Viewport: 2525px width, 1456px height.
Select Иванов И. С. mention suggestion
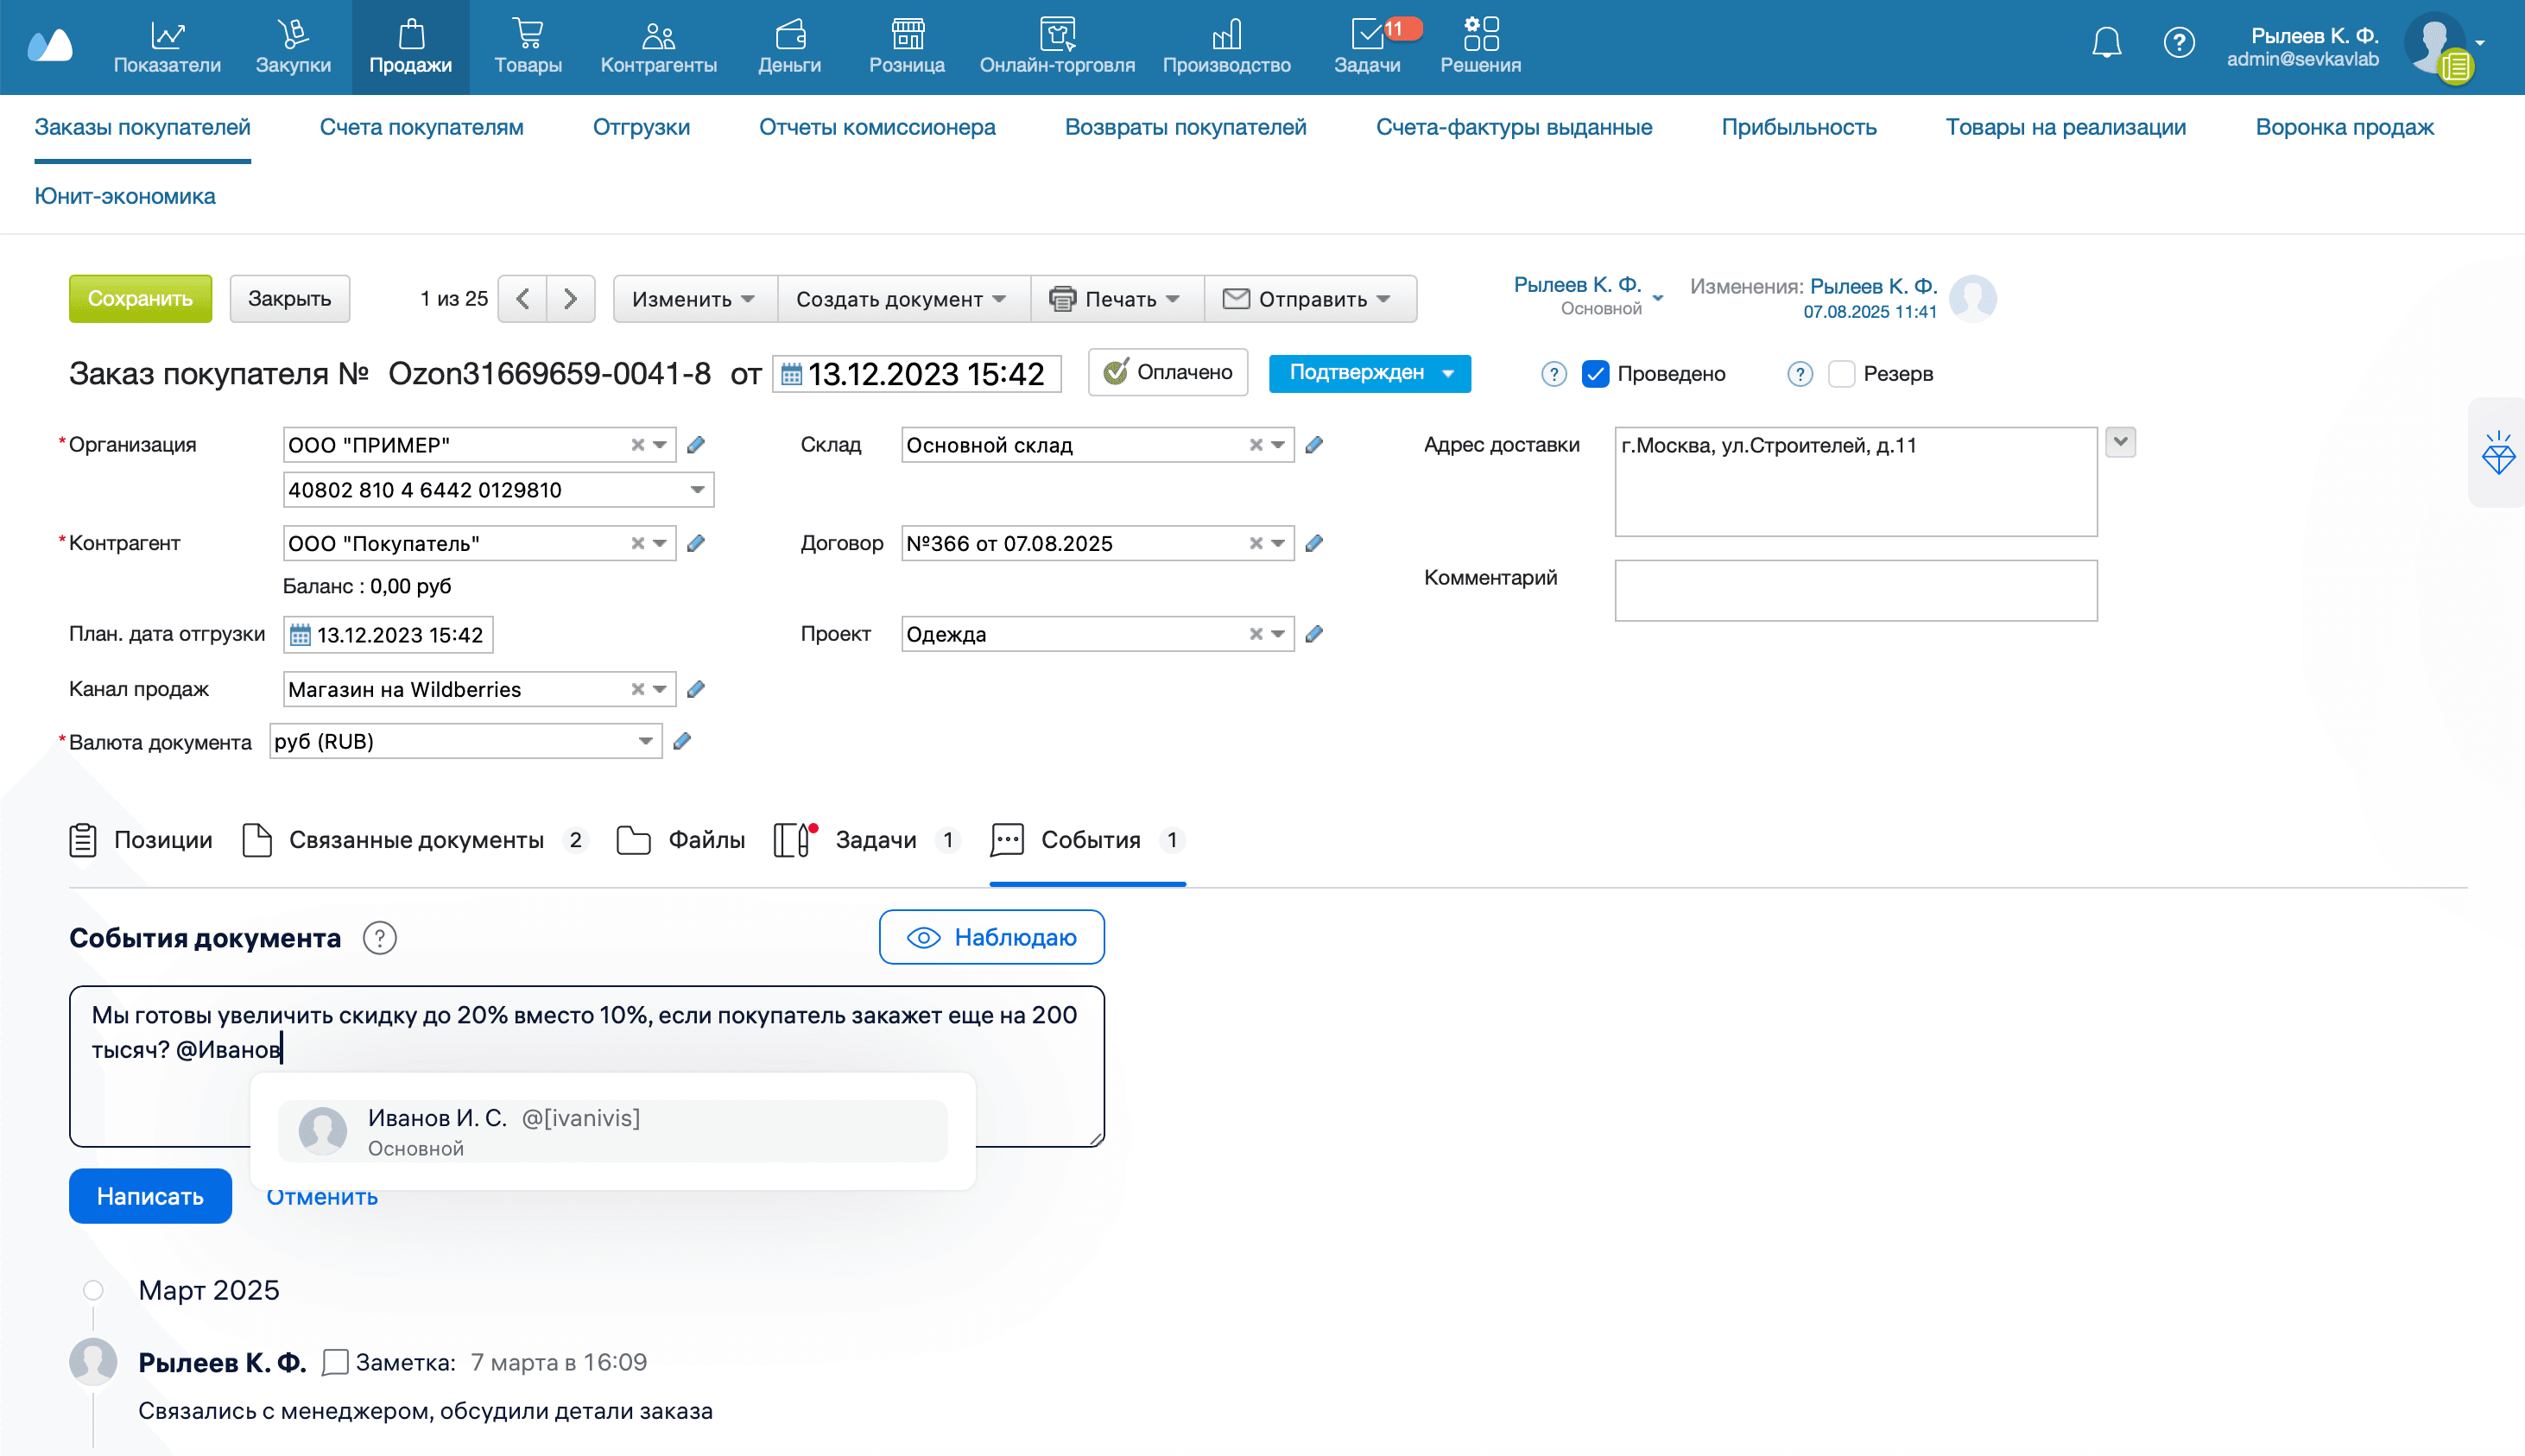tap(612, 1131)
